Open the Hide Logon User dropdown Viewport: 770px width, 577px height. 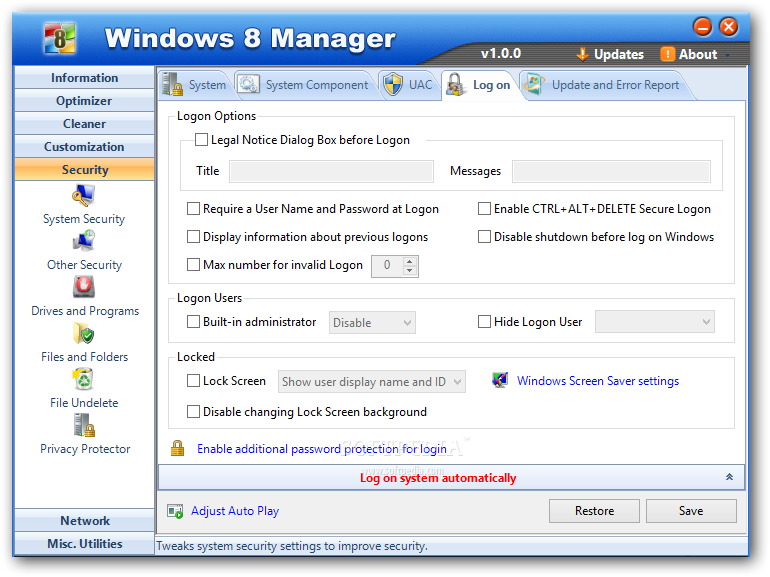tap(655, 322)
